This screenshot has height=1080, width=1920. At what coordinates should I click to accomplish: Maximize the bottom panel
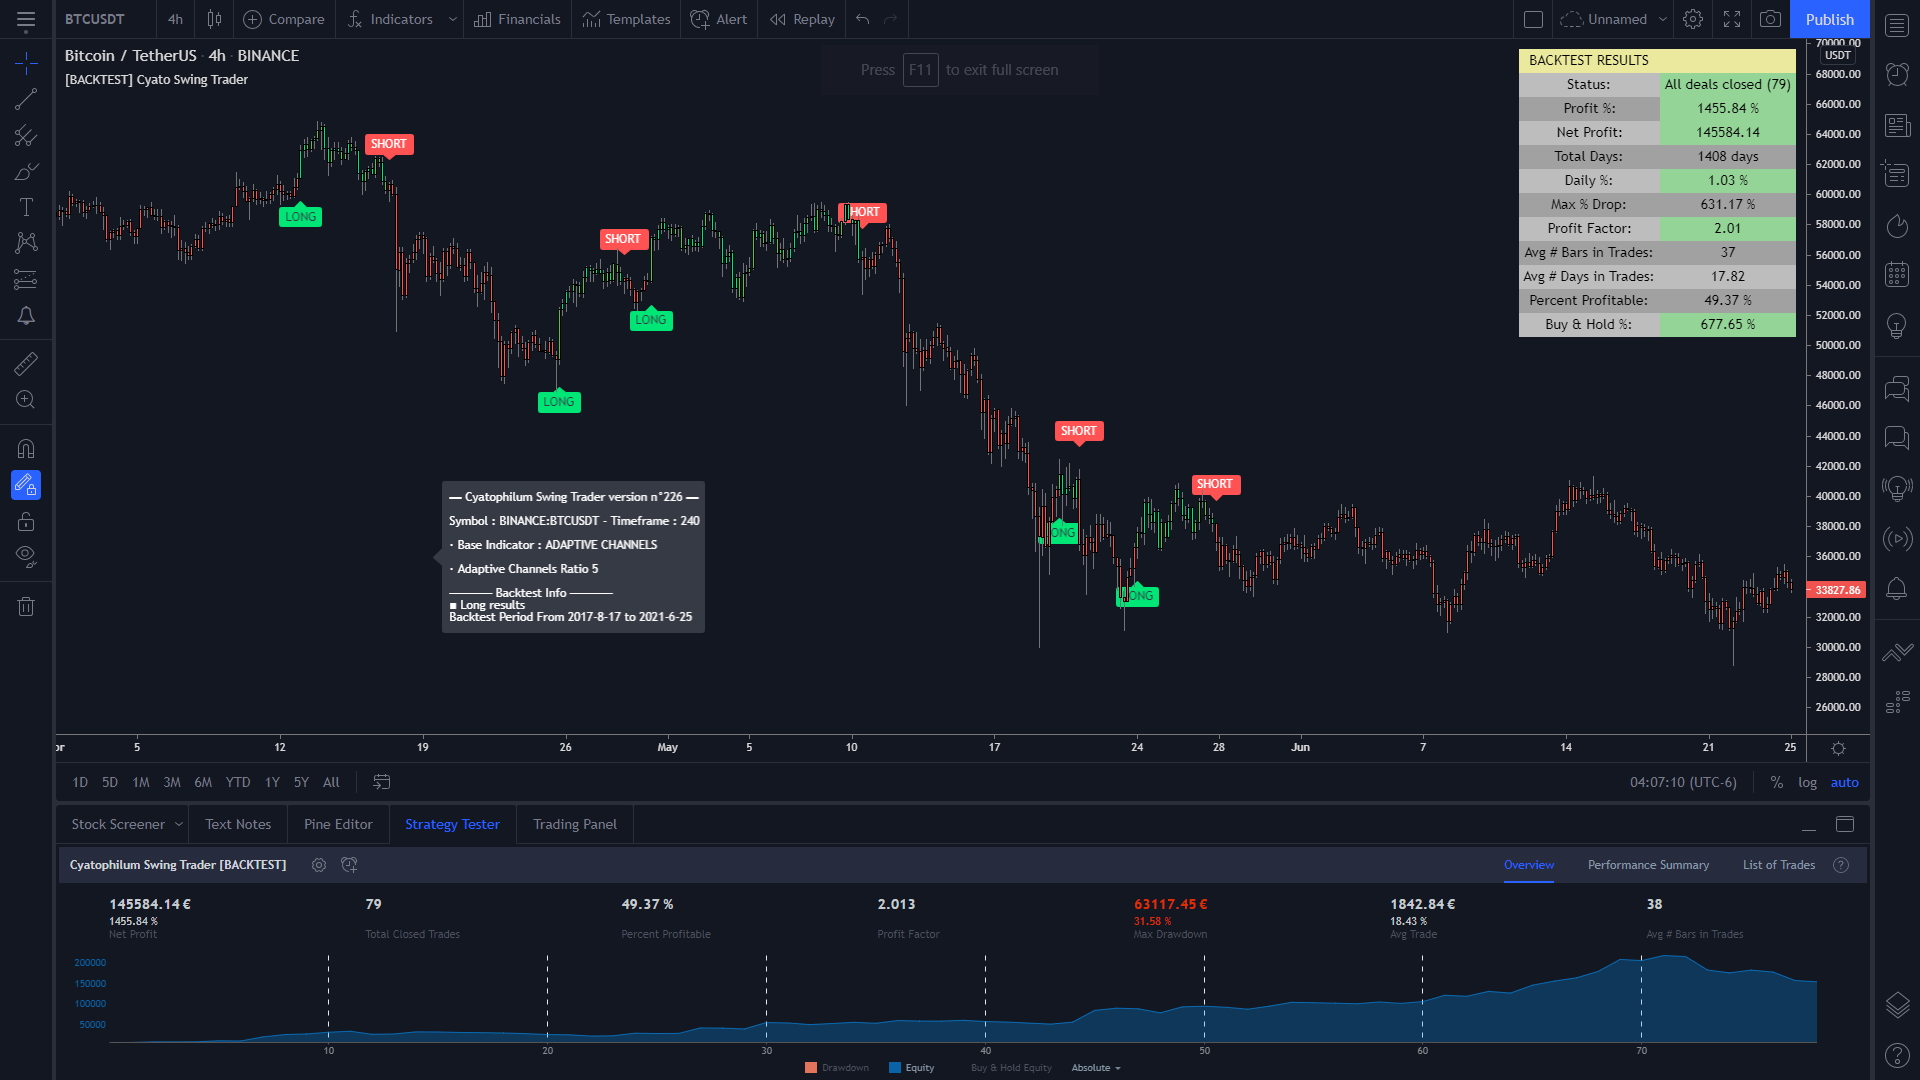coord(1845,824)
